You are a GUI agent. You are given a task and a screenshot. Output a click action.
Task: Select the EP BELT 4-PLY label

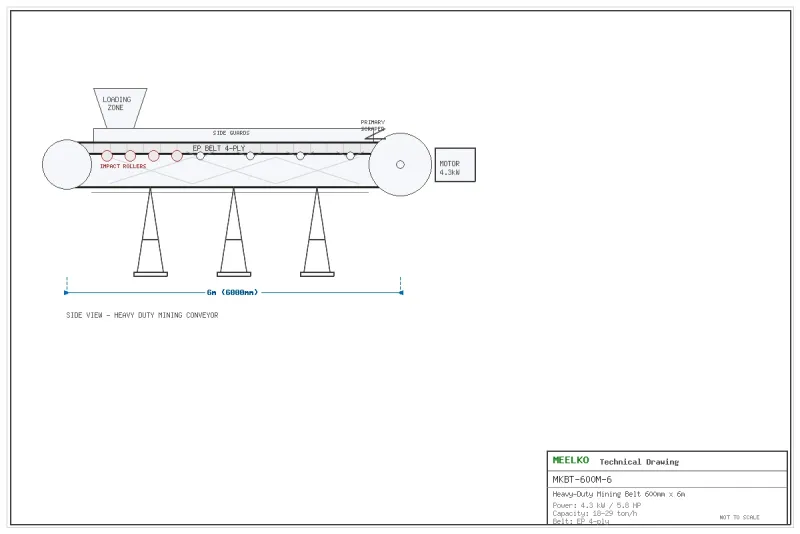click(x=219, y=148)
